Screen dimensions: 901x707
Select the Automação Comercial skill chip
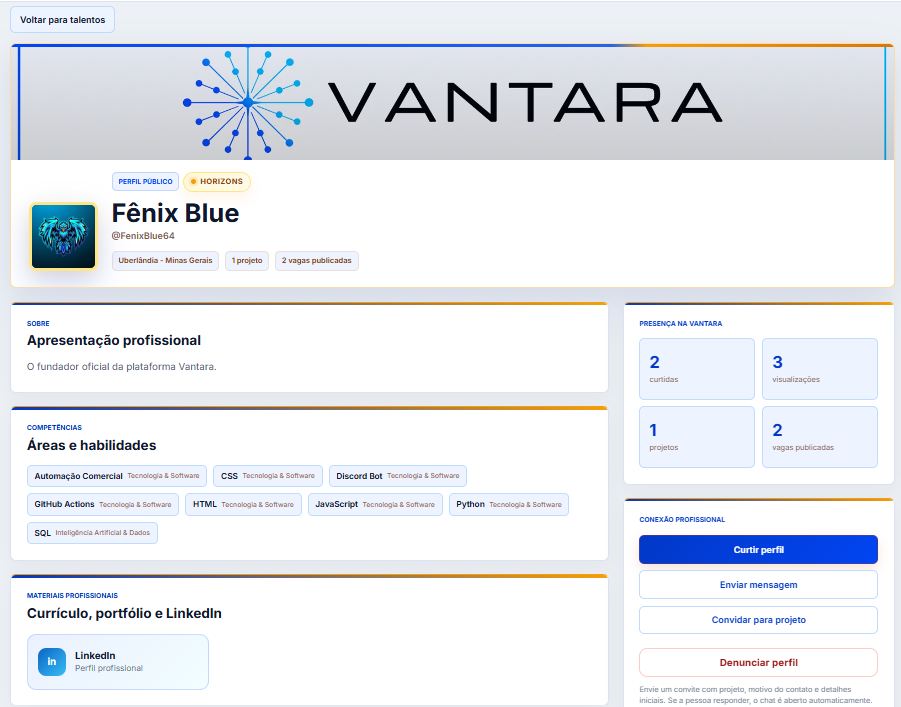[117, 476]
